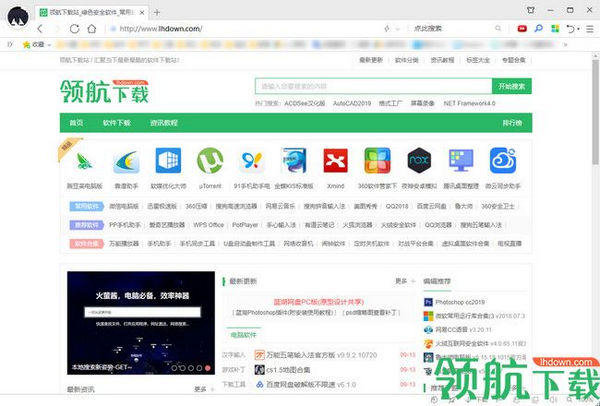Click the 领航下载 site logo
The width and height of the screenshot is (600, 406).
pos(104,91)
